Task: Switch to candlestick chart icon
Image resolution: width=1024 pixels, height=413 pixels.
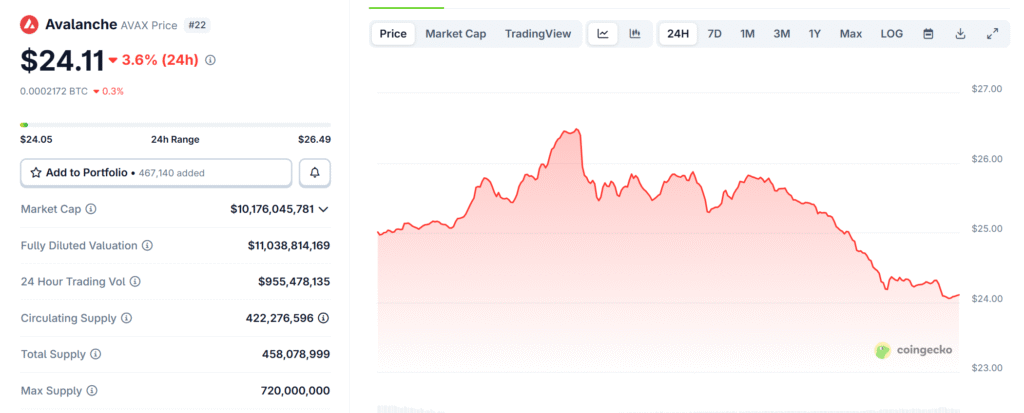Action: point(634,34)
